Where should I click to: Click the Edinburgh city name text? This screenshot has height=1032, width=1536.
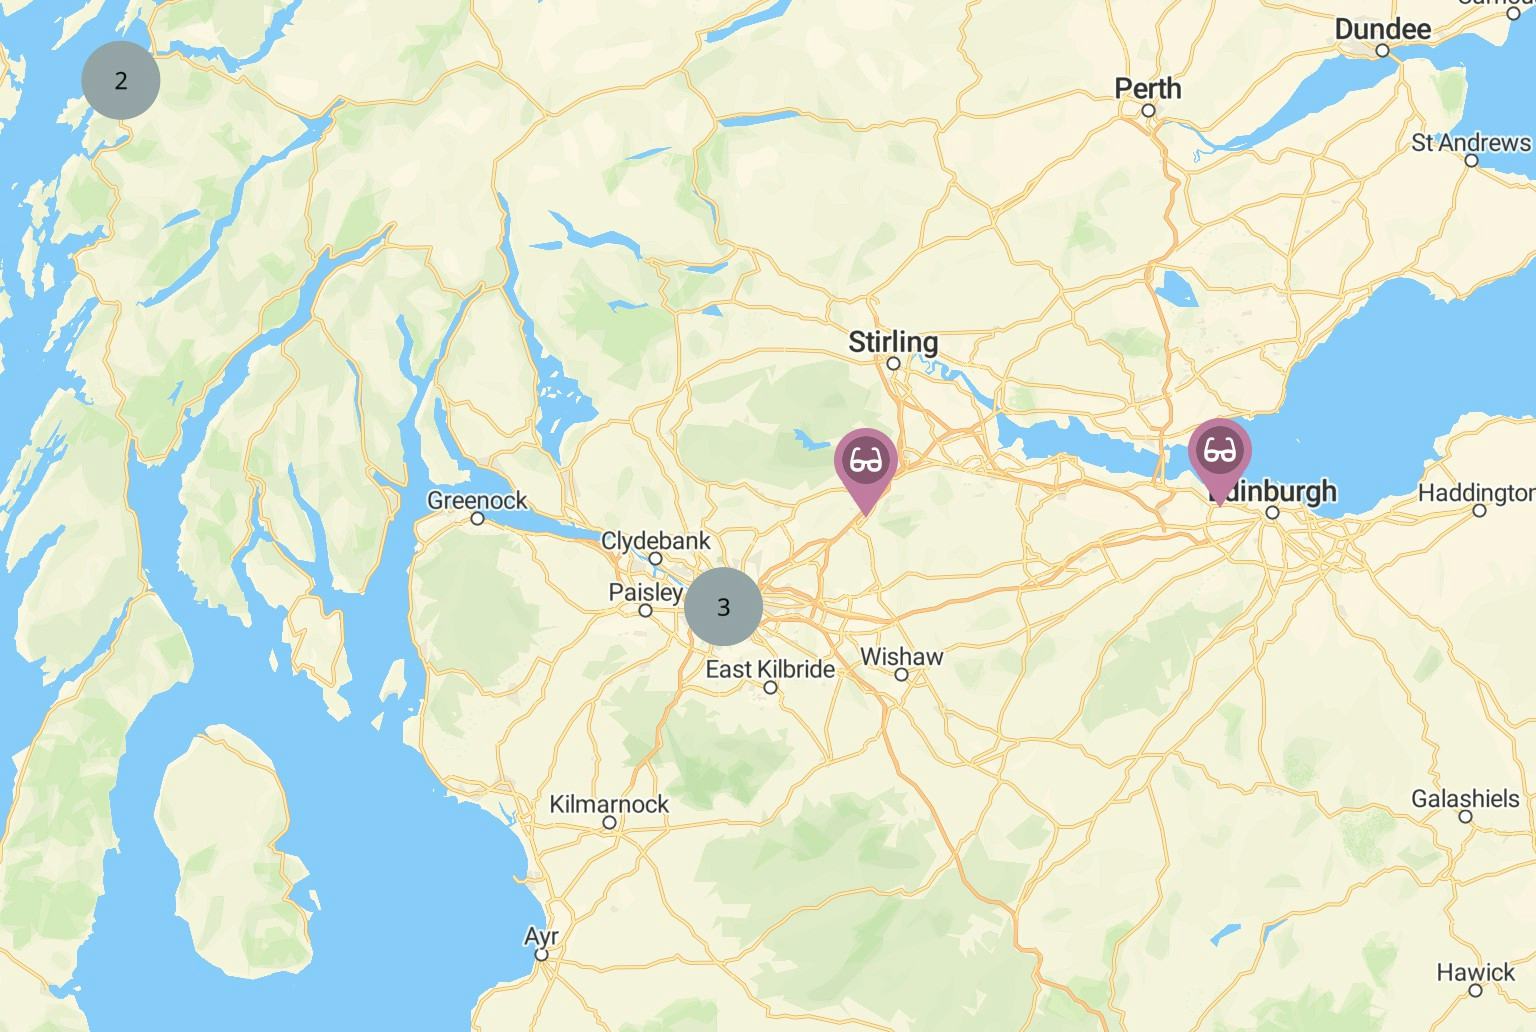click(1272, 491)
